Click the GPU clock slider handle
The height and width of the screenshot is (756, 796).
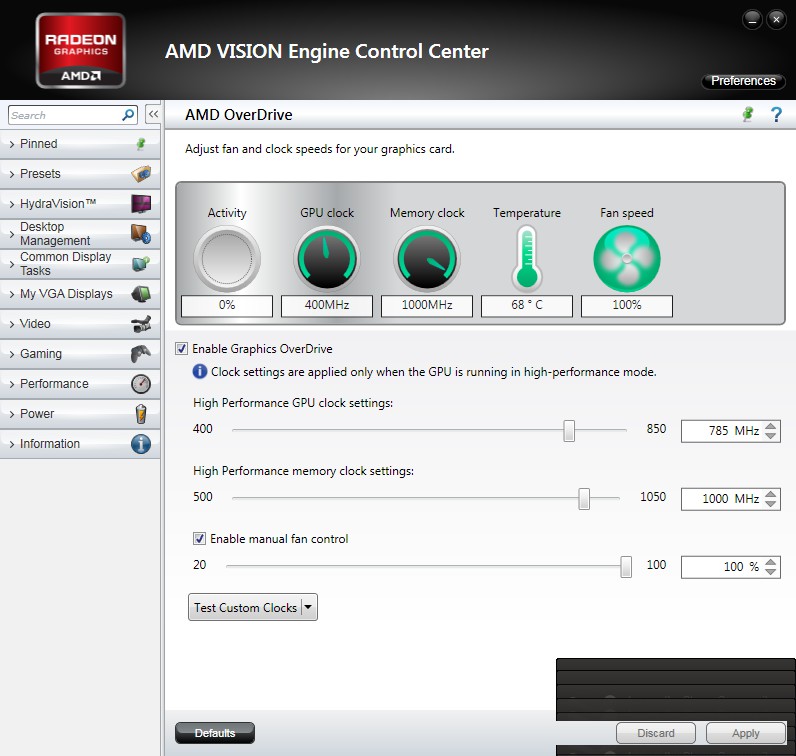coord(569,430)
